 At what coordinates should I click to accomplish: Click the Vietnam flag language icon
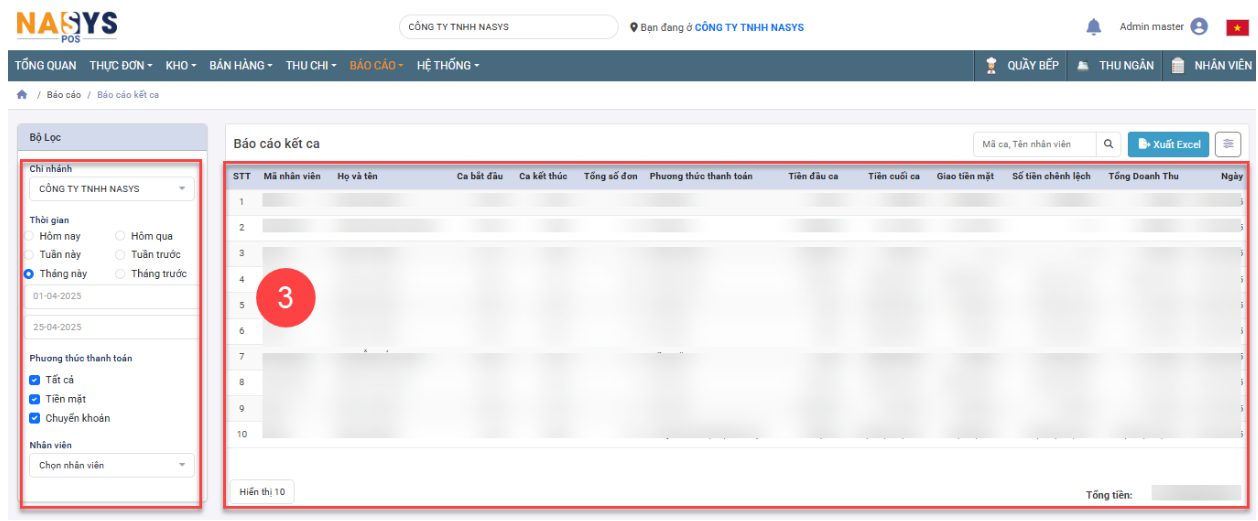pos(1237,27)
